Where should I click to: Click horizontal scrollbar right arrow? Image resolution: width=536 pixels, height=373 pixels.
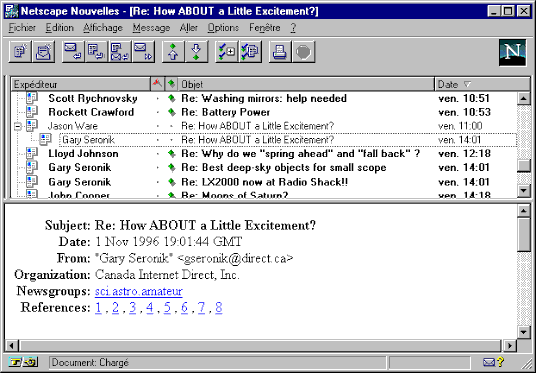(x=510, y=345)
